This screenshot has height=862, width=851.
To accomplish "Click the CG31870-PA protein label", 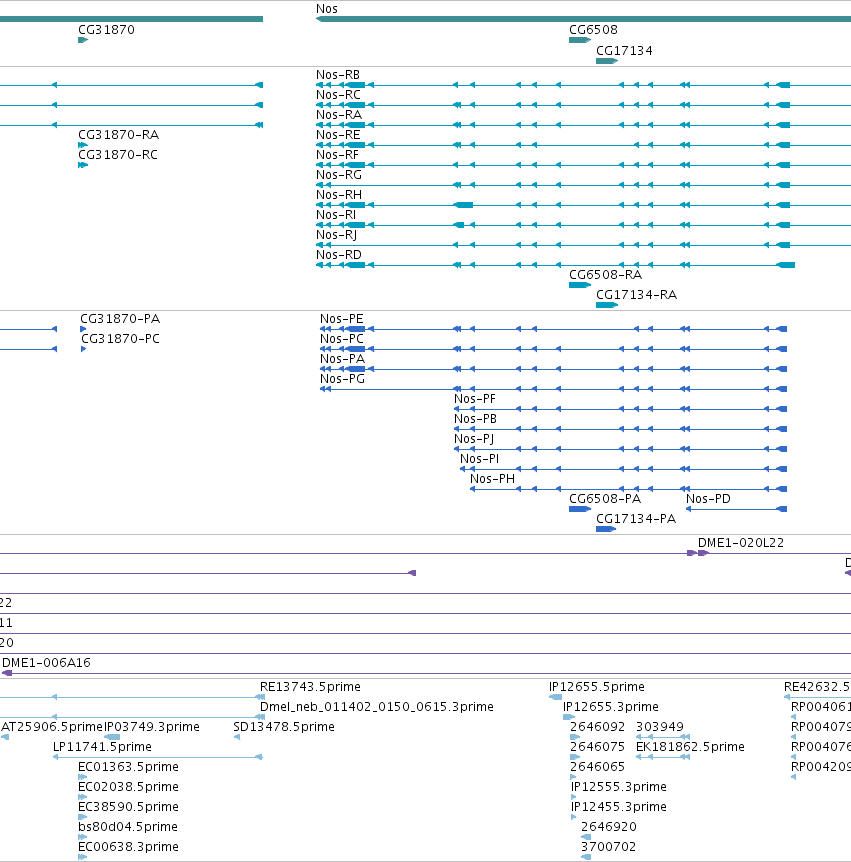I will [x=120, y=319].
